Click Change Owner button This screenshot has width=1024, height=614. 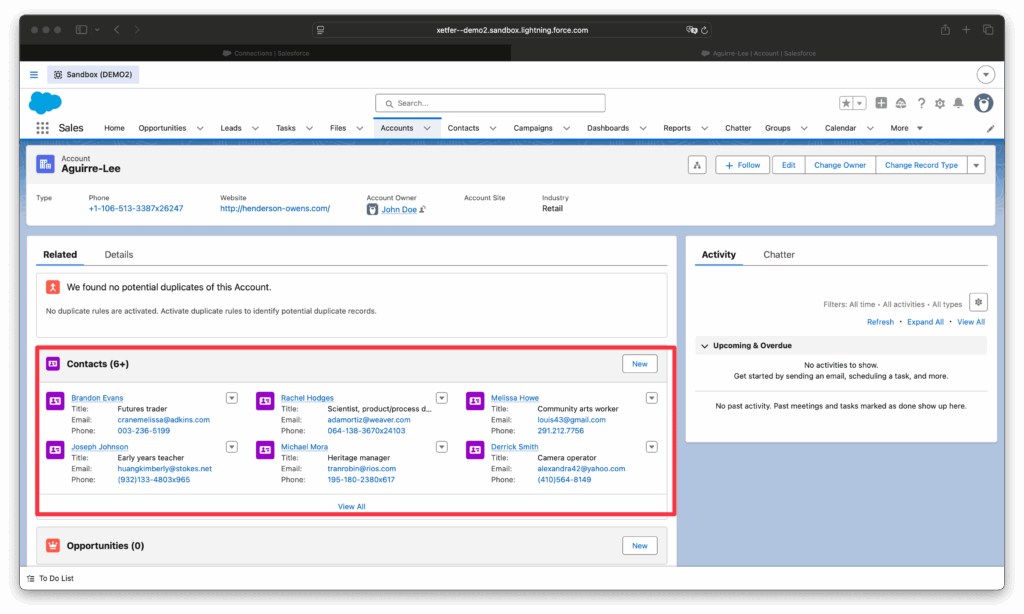coord(840,165)
